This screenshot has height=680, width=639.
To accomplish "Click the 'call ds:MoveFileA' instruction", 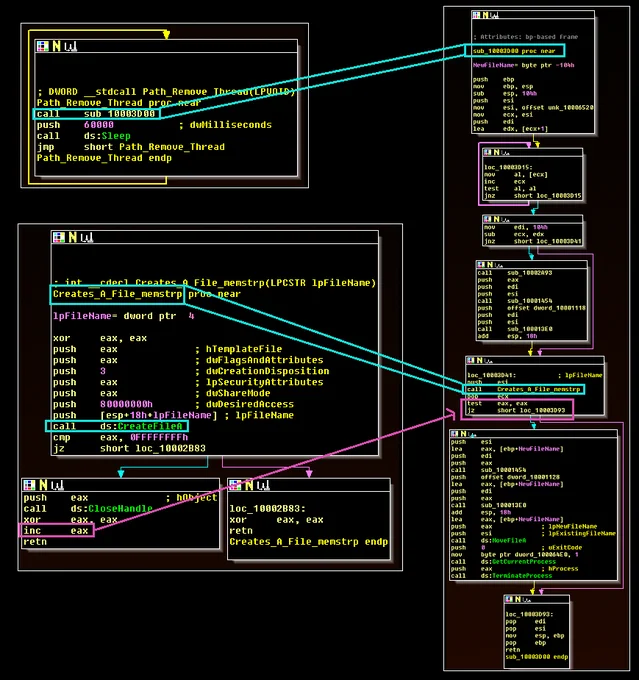I will pos(488,541).
